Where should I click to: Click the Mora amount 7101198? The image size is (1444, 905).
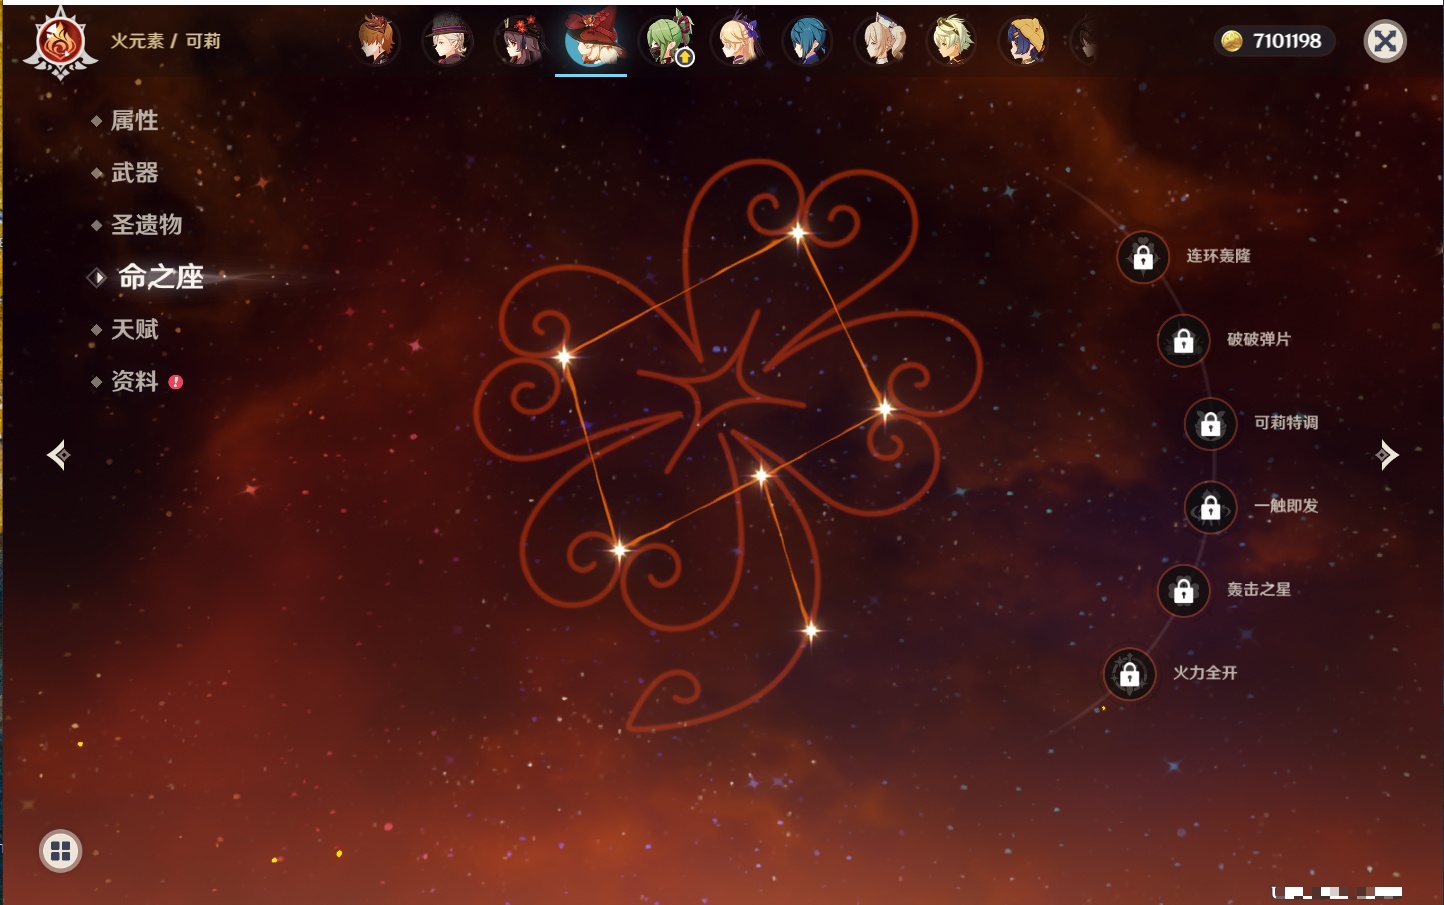pyautogui.click(x=1287, y=41)
